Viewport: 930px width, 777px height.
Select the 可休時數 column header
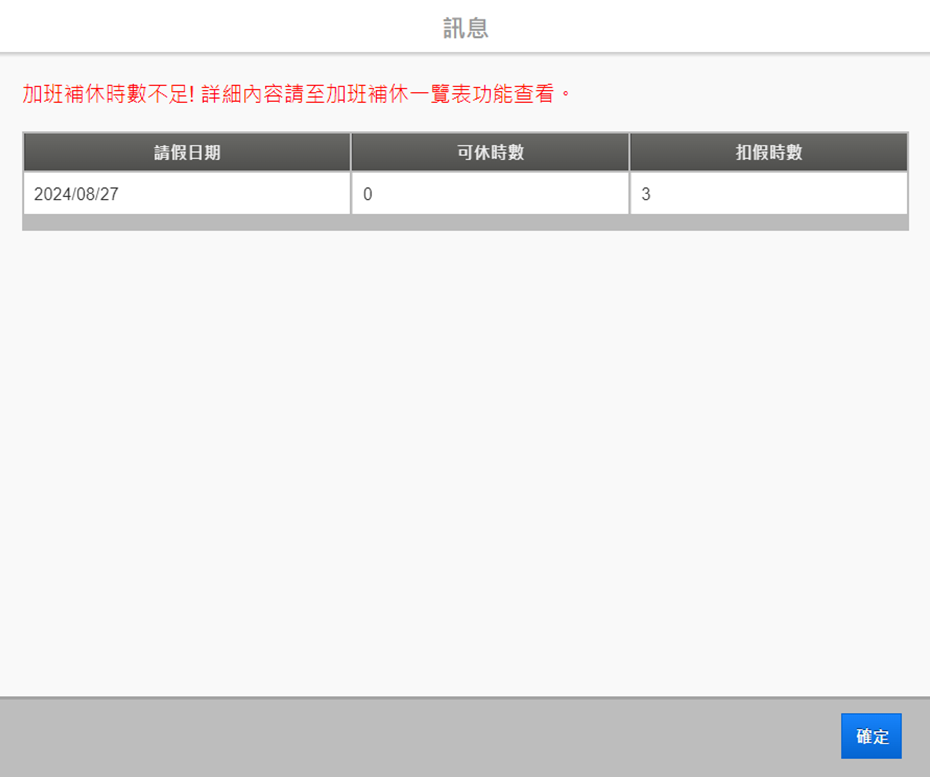(490, 152)
